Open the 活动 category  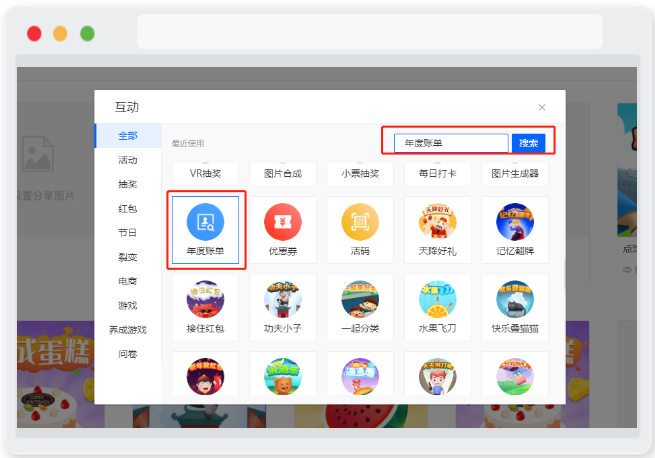point(128,160)
